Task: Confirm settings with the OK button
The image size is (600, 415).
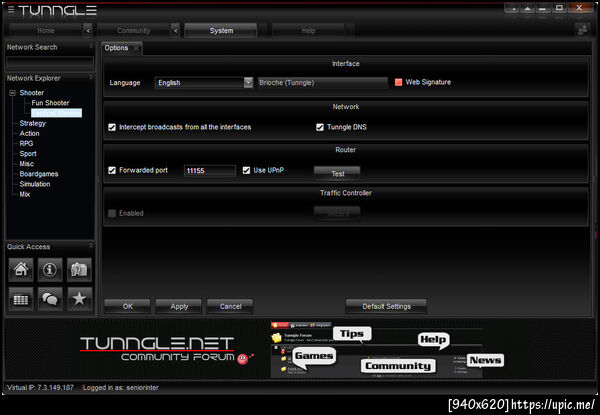Action: coord(128,306)
